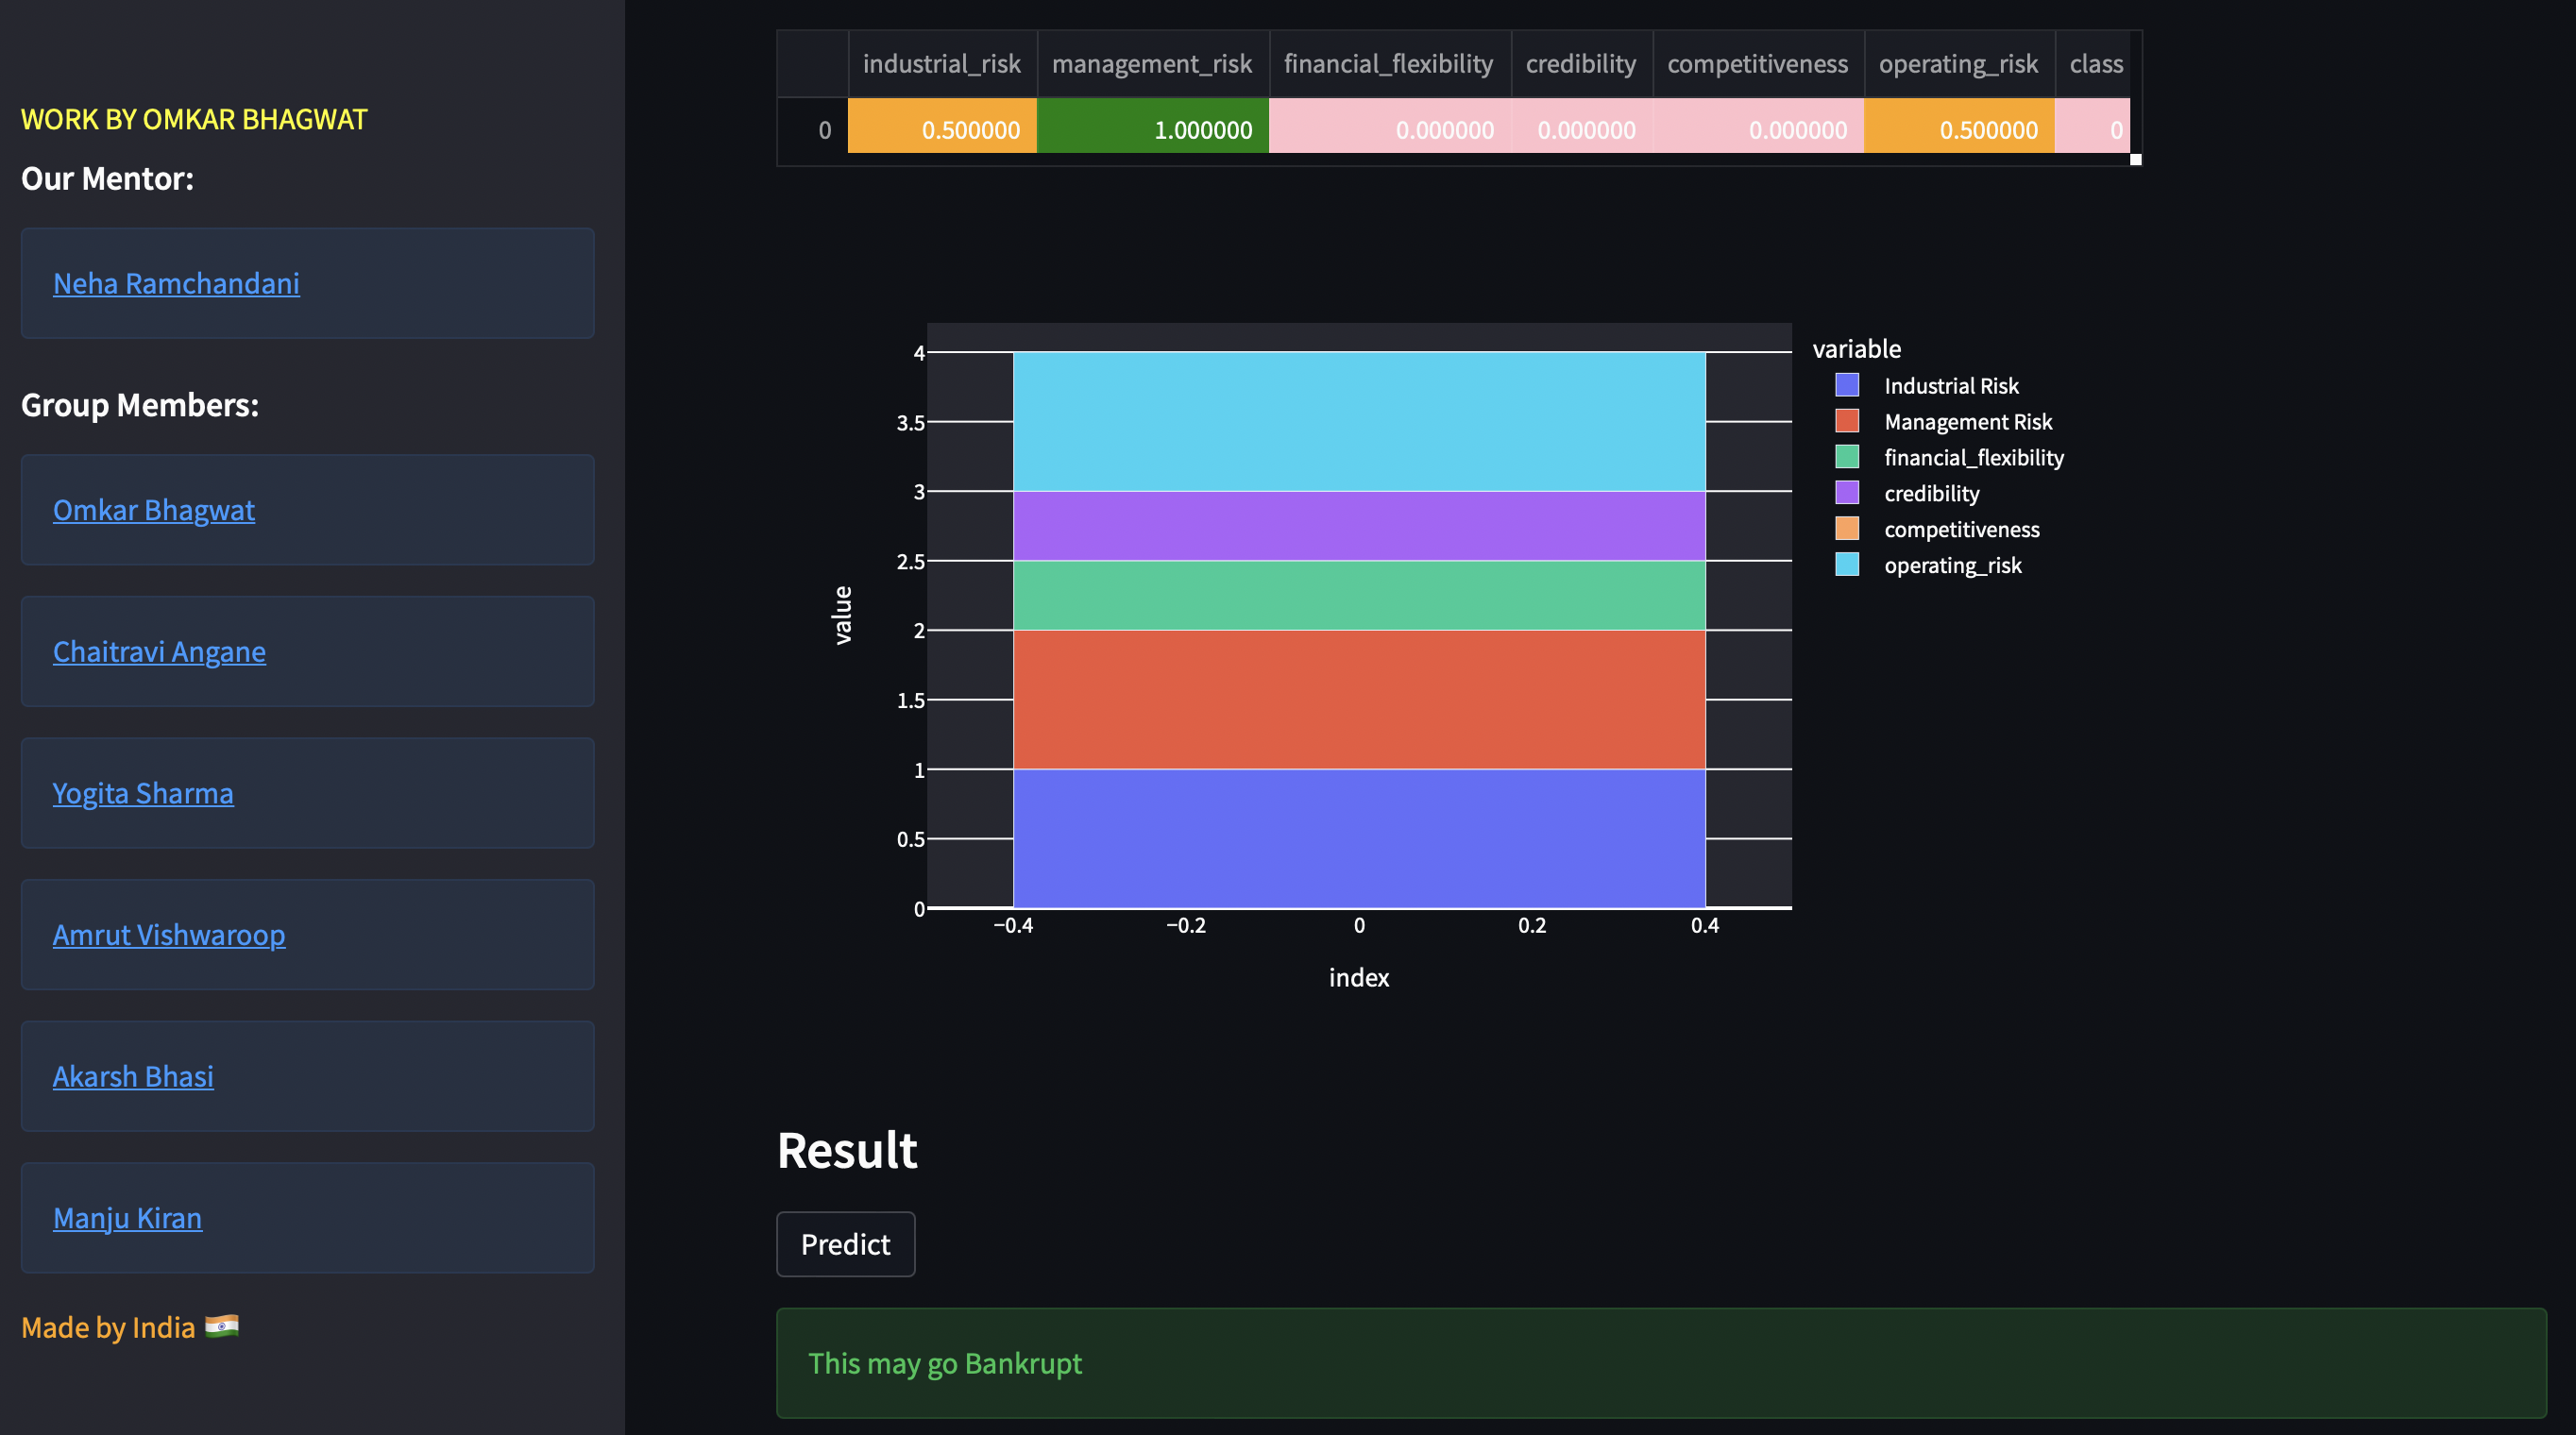This screenshot has width=2576, height=1435.
Task: Open Amrut Vishwaroop link
Action: point(169,935)
